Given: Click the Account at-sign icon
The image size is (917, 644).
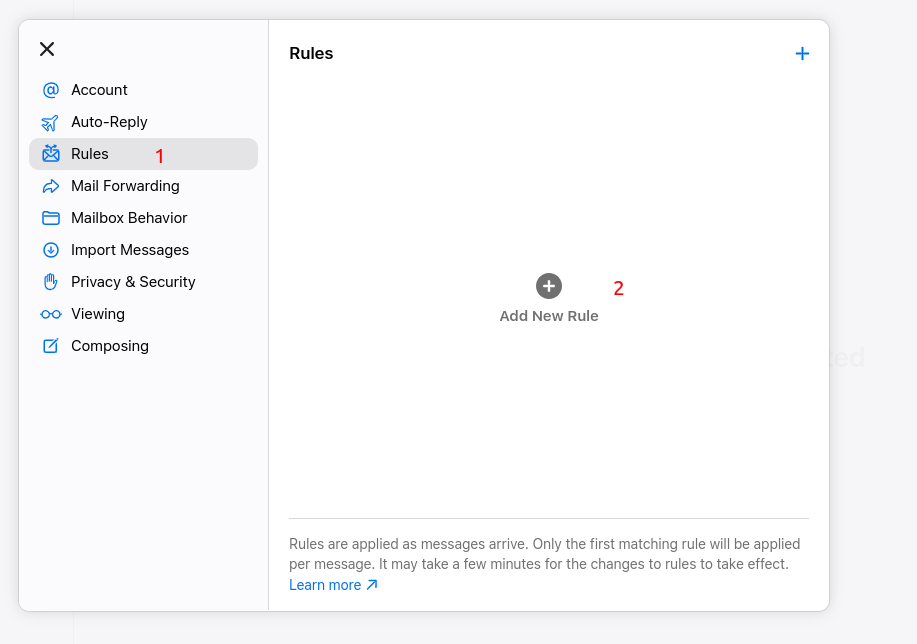Looking at the screenshot, I should pyautogui.click(x=51, y=90).
